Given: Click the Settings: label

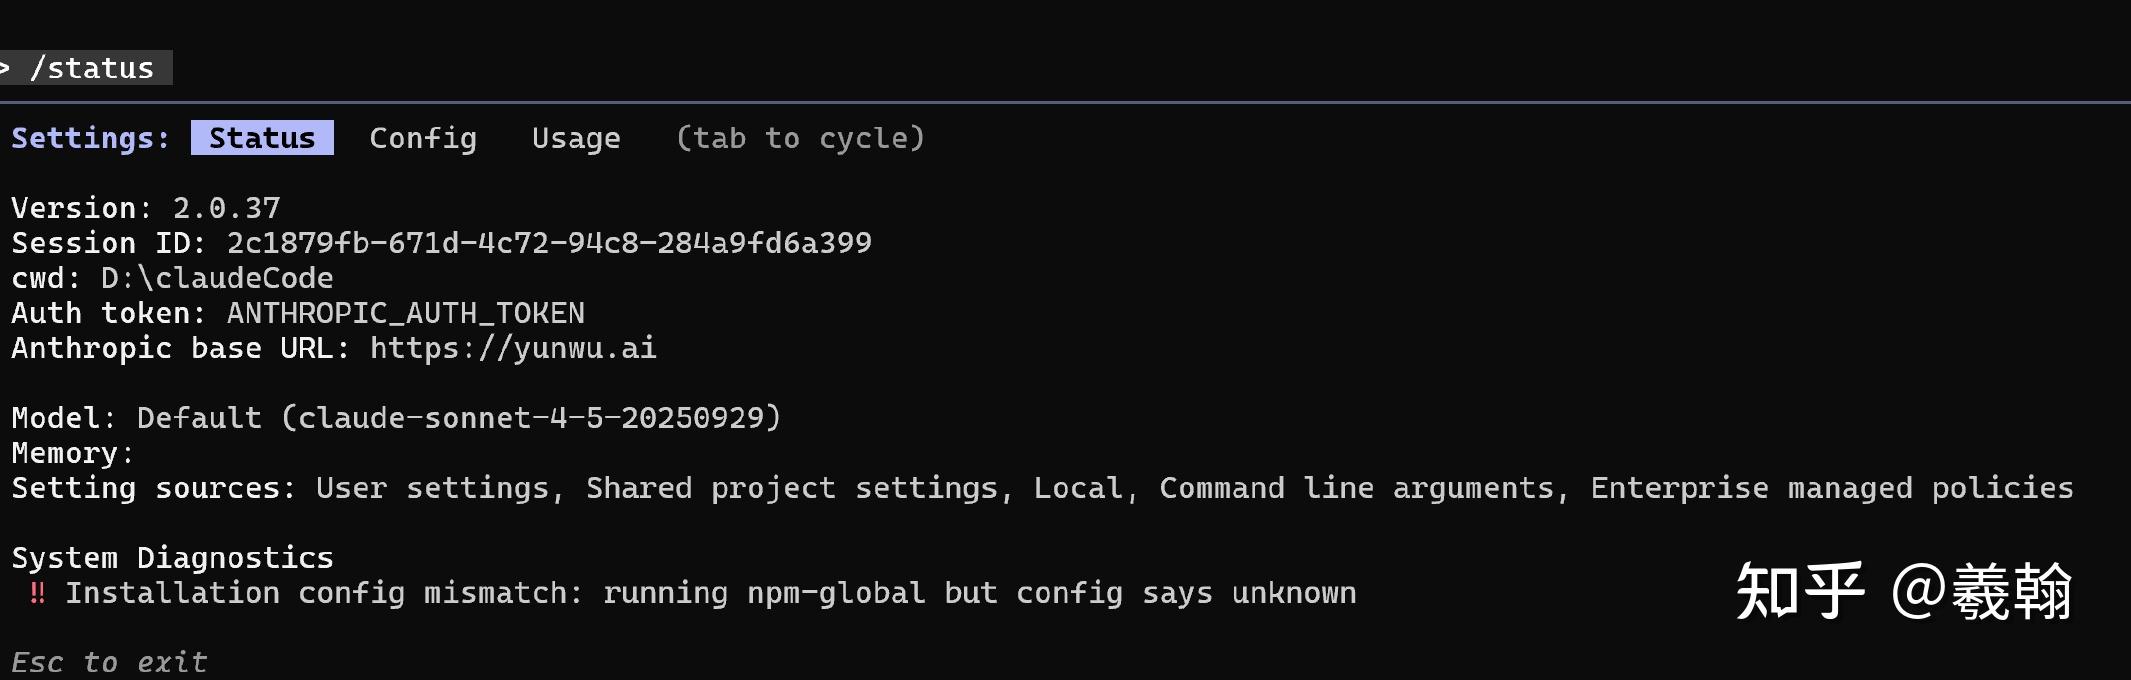Looking at the screenshot, I should click(x=89, y=138).
